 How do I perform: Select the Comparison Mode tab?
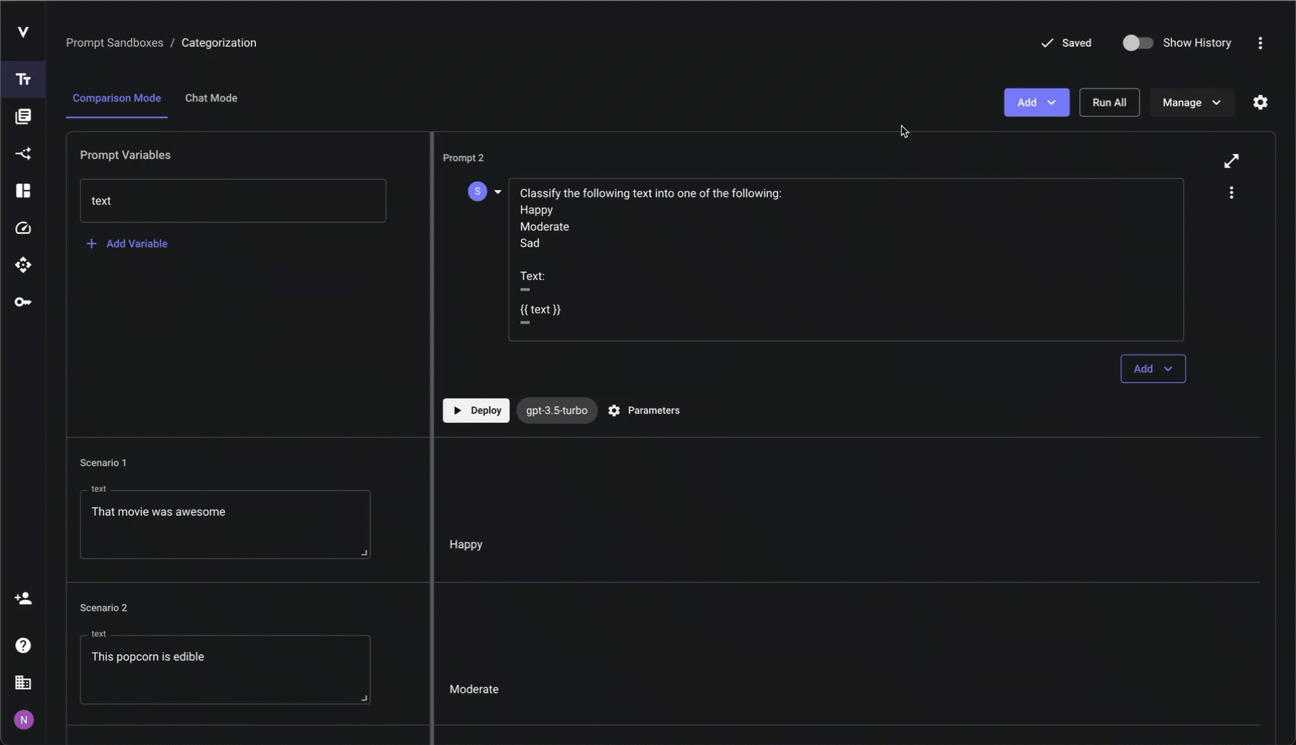(x=116, y=97)
